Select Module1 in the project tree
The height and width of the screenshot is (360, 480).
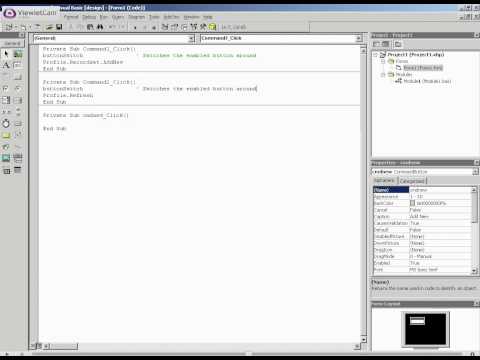coord(427,81)
